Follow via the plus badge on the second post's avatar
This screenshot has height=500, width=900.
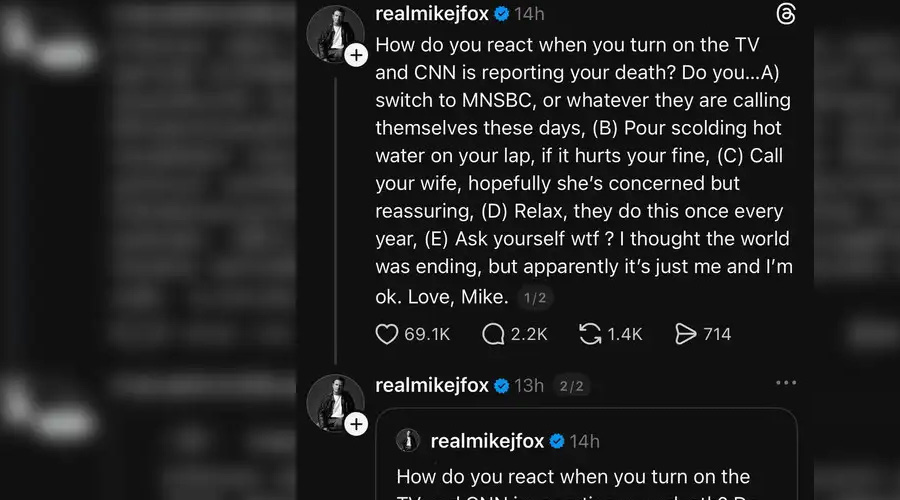tap(356, 425)
